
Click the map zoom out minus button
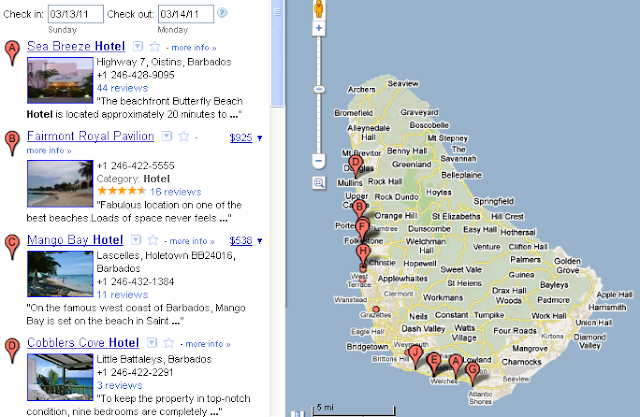click(319, 161)
